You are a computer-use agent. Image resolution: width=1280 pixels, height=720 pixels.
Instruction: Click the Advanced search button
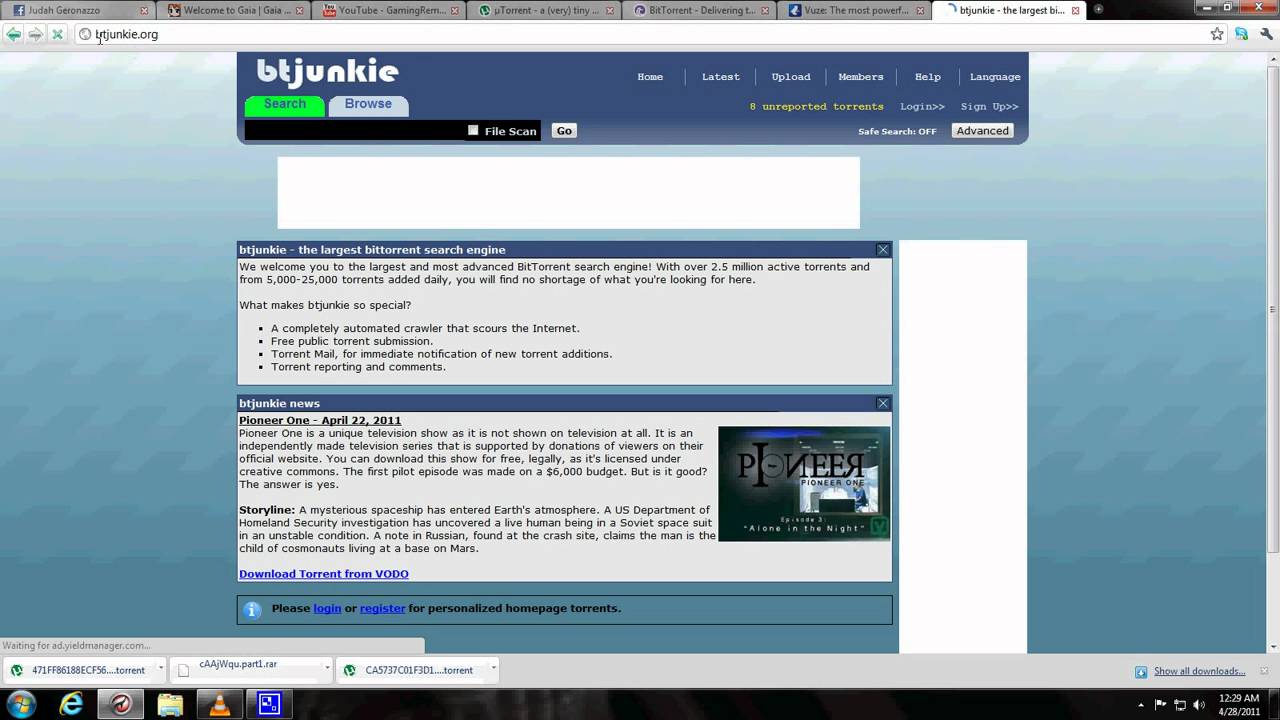(982, 131)
